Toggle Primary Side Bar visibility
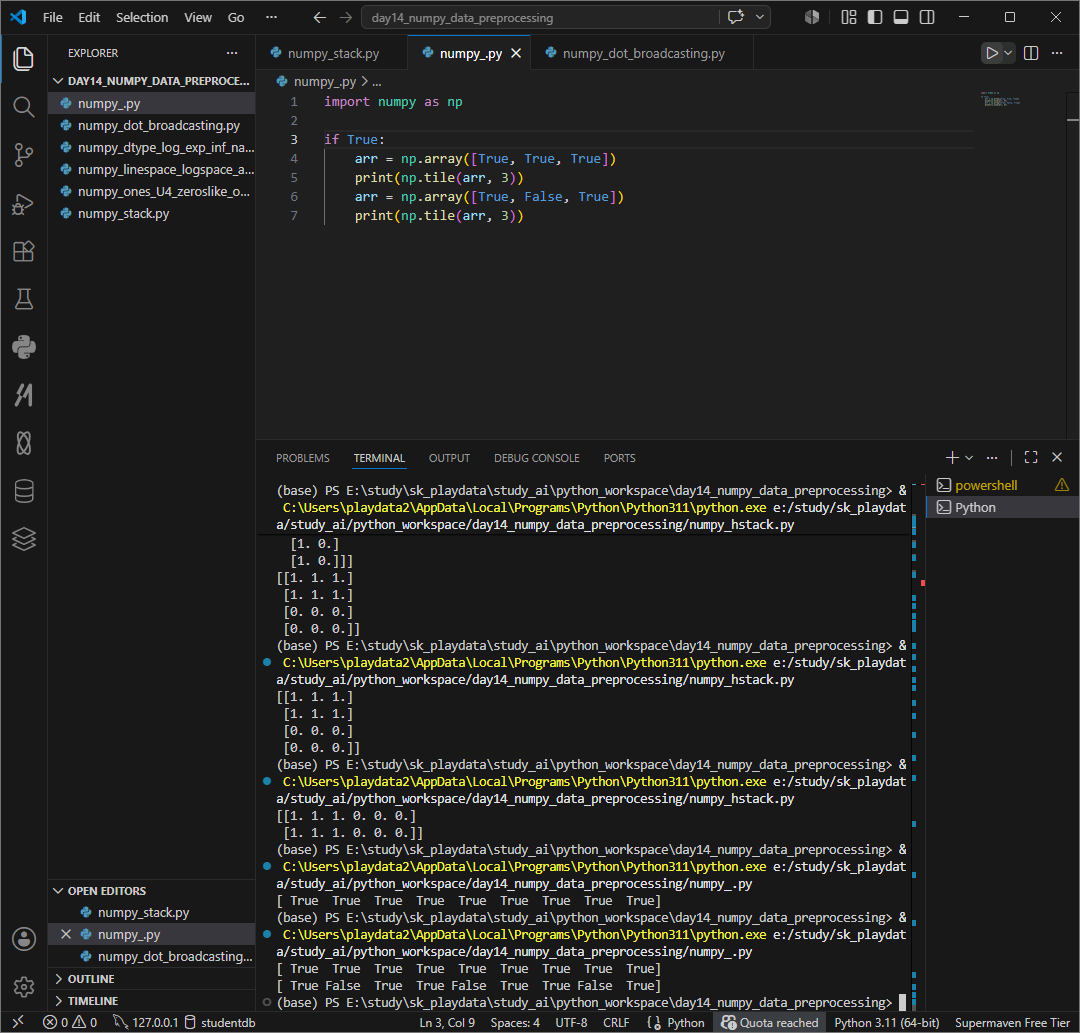Image resolution: width=1080 pixels, height=1033 pixels. point(875,17)
